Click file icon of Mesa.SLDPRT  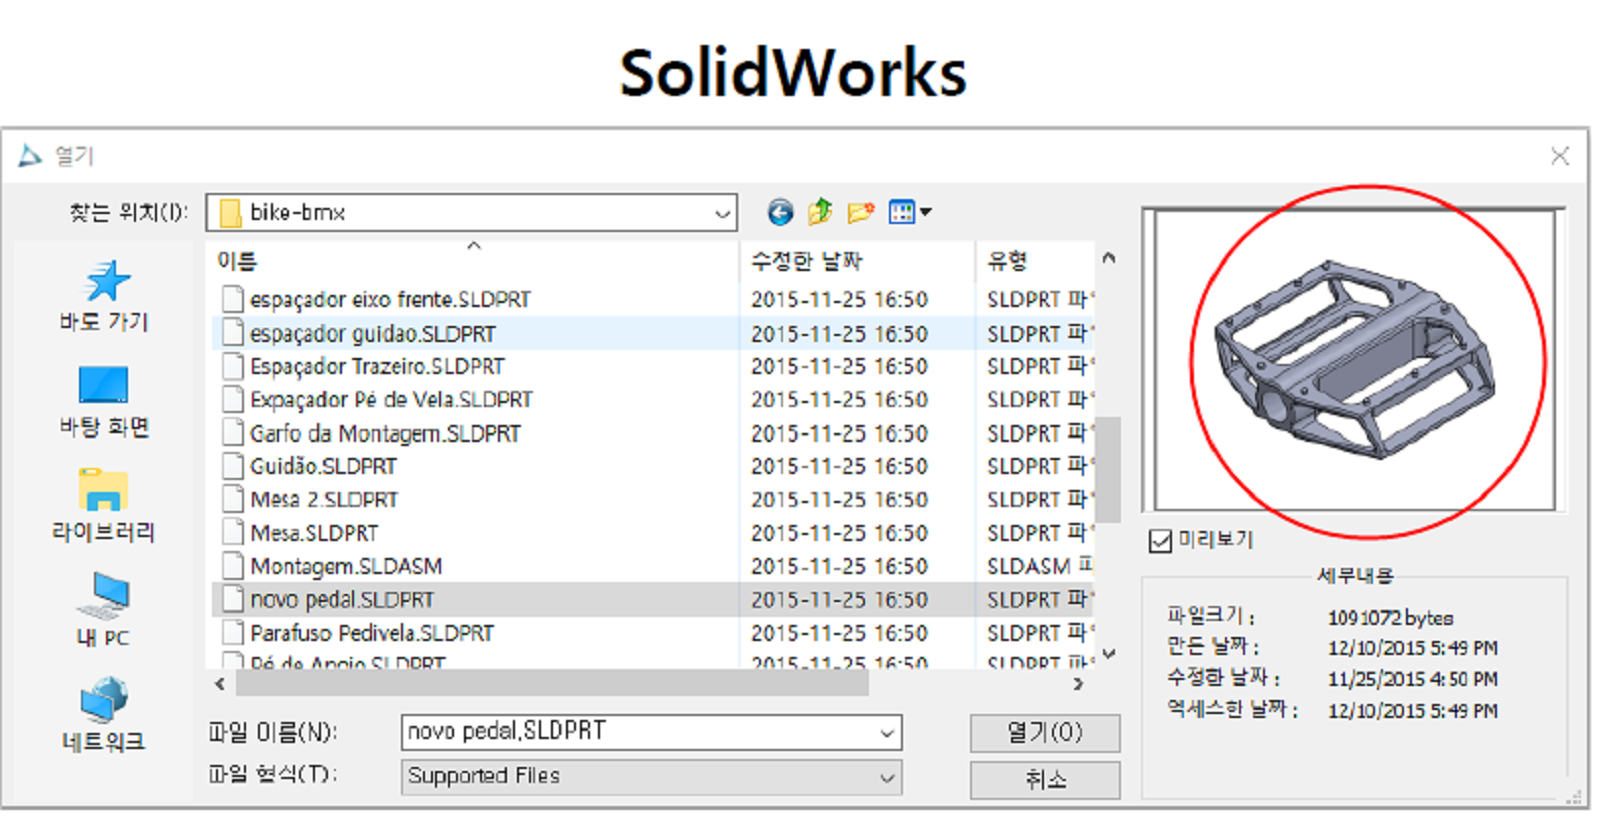point(233,533)
